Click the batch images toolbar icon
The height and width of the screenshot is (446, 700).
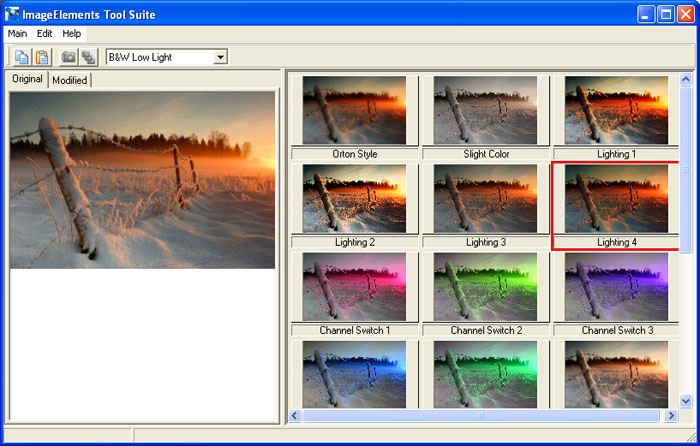pos(88,57)
